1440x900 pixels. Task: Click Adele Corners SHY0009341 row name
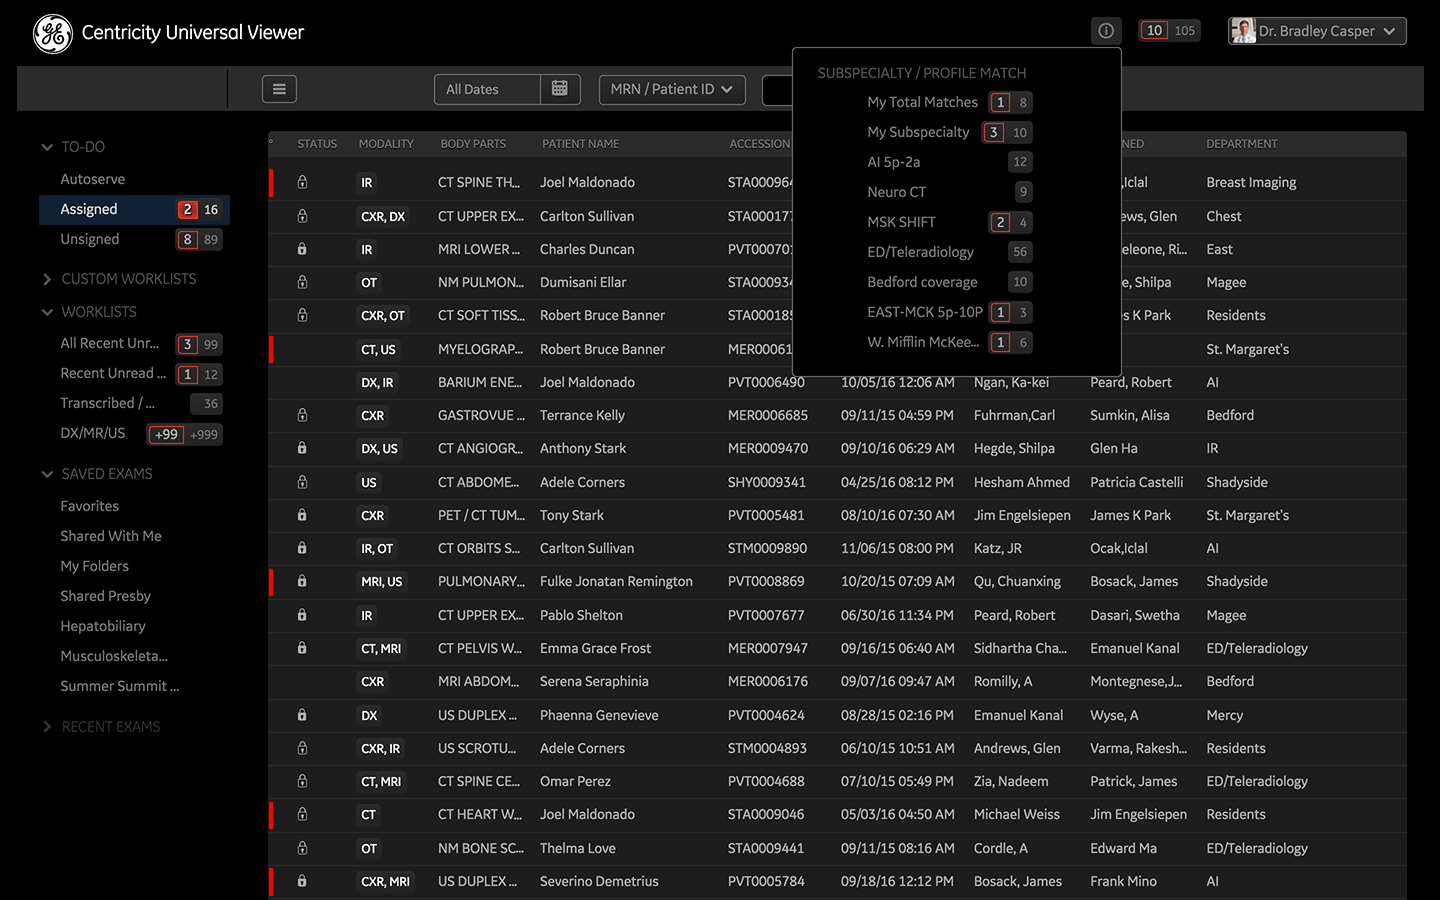point(582,482)
